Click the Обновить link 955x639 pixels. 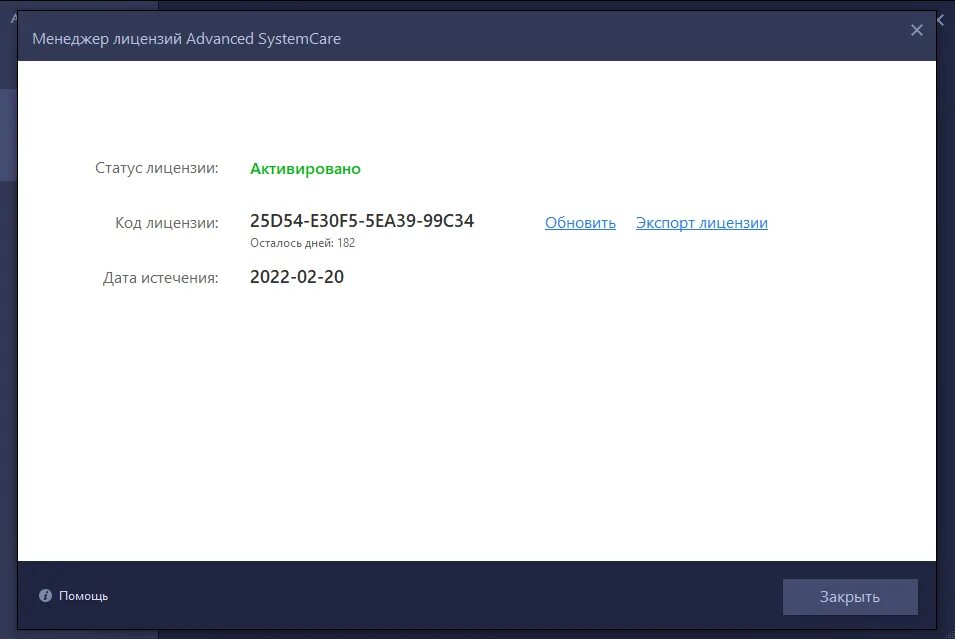point(580,223)
